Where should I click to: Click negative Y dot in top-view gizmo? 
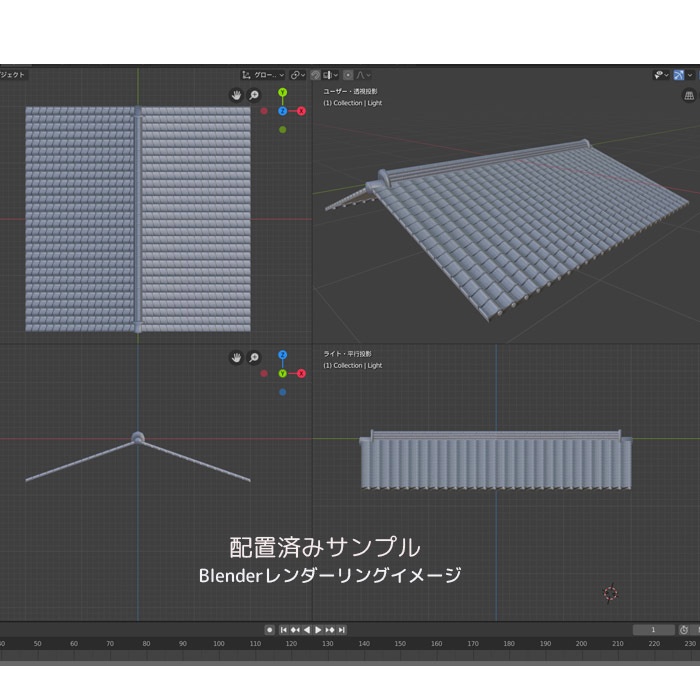[283, 130]
